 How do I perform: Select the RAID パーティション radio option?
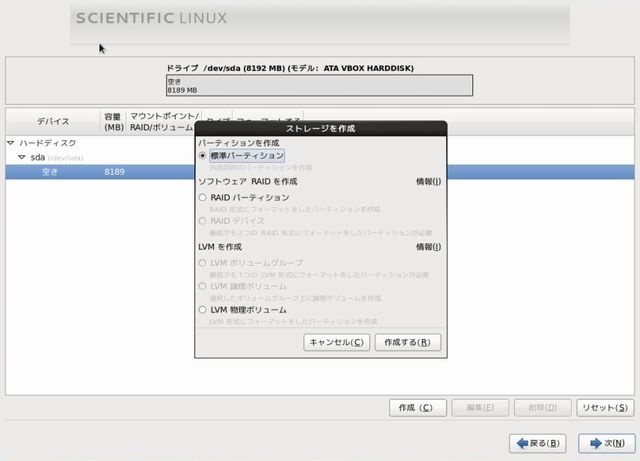tap(204, 198)
